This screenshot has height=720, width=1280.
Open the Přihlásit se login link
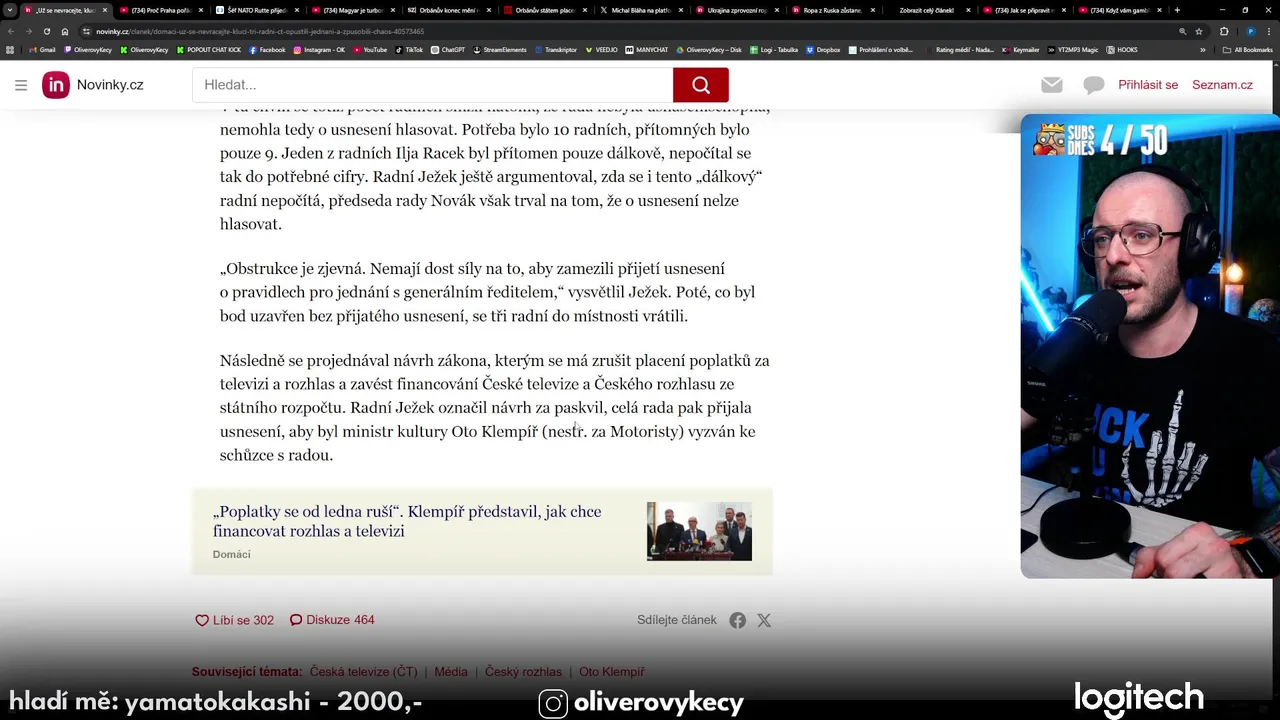pos(1148,85)
